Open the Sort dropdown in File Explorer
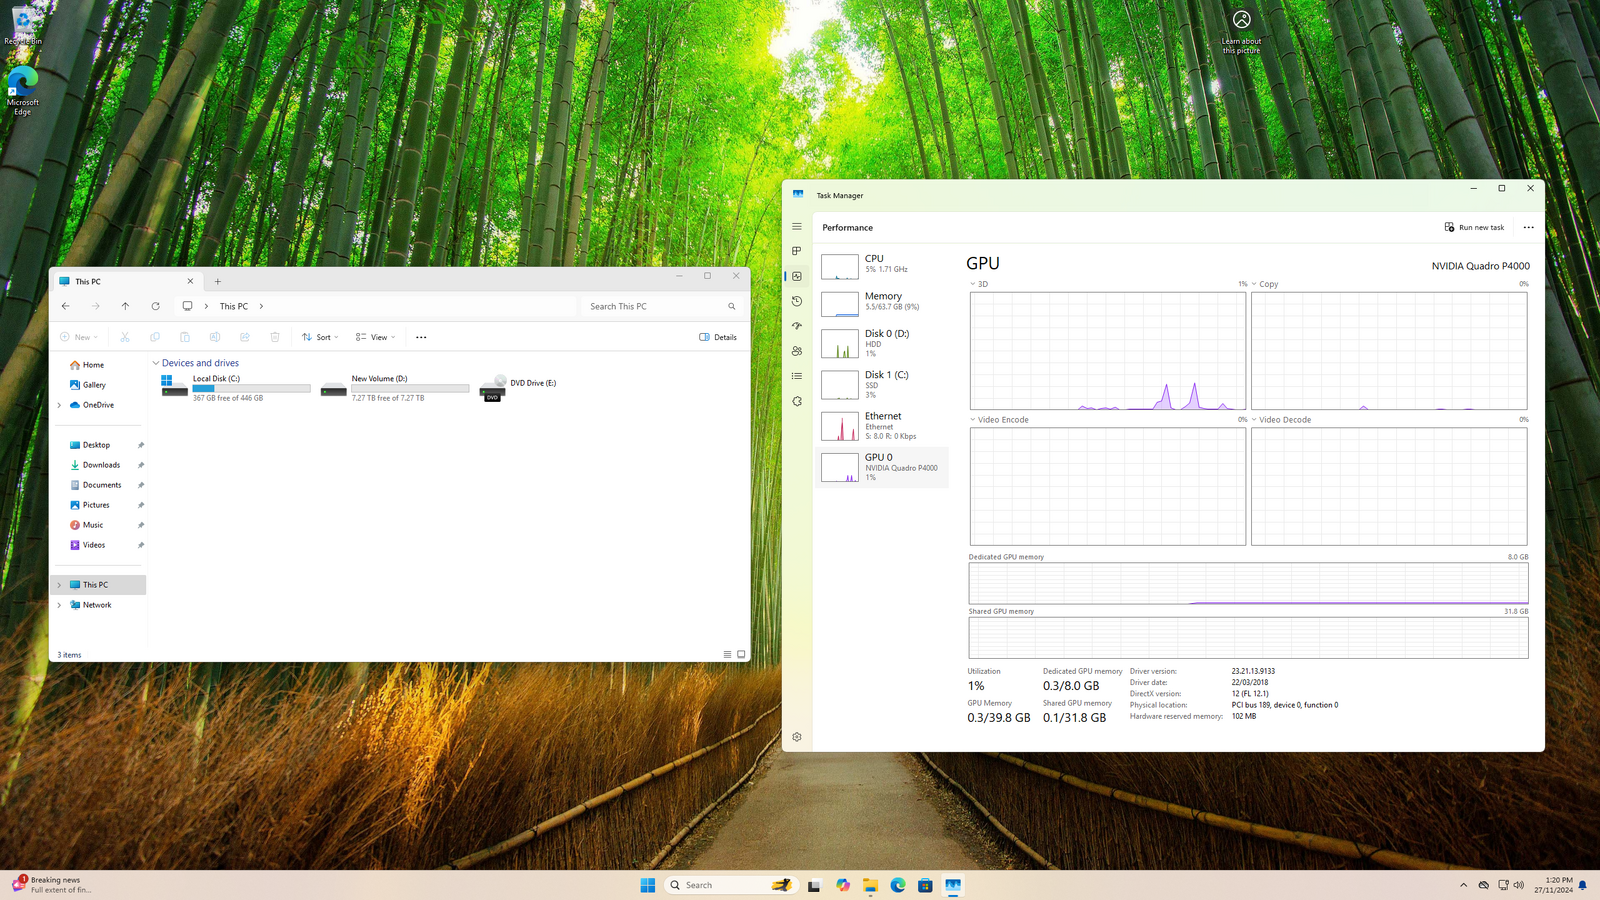1600x900 pixels. click(x=320, y=337)
